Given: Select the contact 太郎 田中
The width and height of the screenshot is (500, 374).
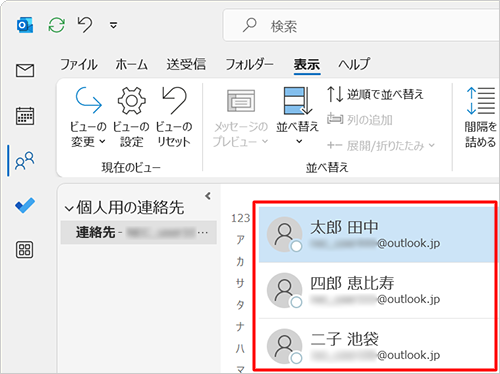Looking at the screenshot, I should point(376,234).
